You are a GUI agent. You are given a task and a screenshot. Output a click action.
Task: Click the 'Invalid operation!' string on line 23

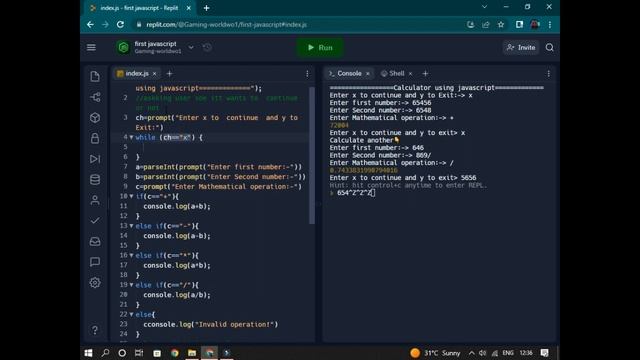[235, 324]
